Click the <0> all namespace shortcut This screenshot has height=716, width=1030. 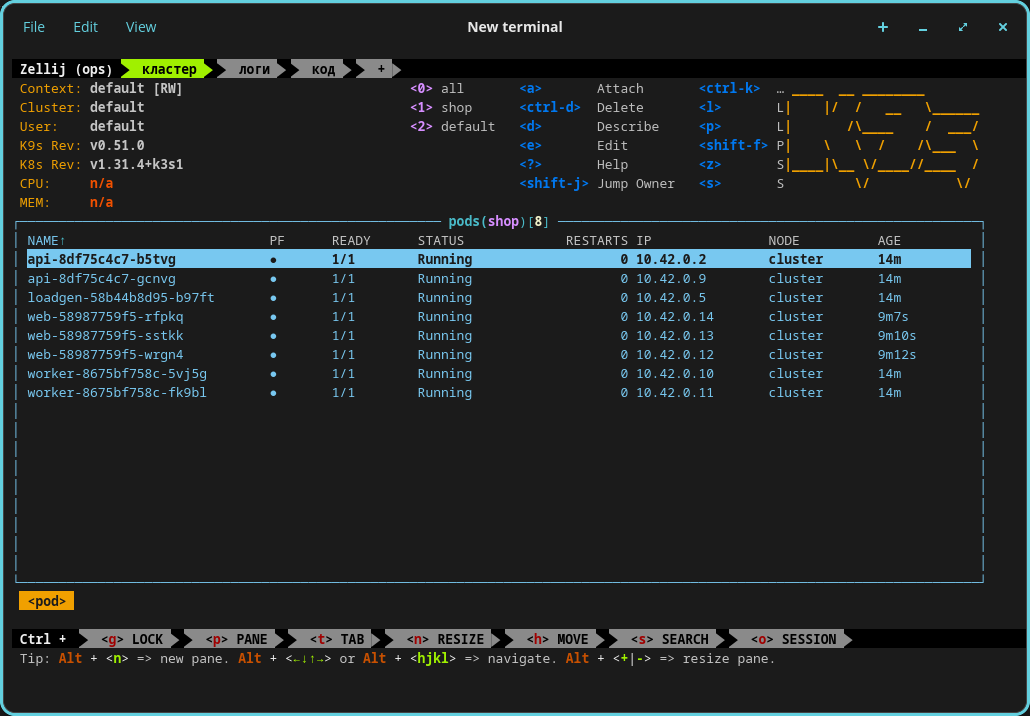437,88
